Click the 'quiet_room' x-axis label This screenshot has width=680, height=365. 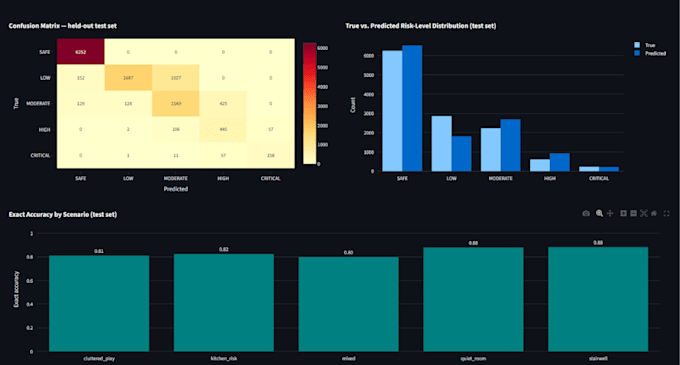(x=473, y=358)
